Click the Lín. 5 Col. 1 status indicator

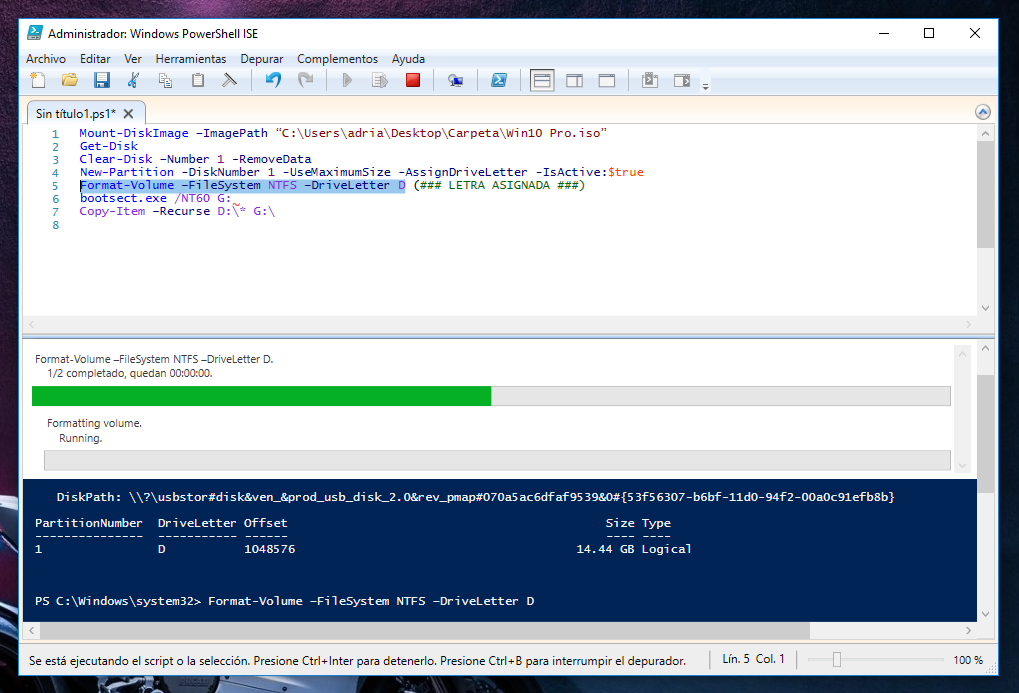(753, 659)
